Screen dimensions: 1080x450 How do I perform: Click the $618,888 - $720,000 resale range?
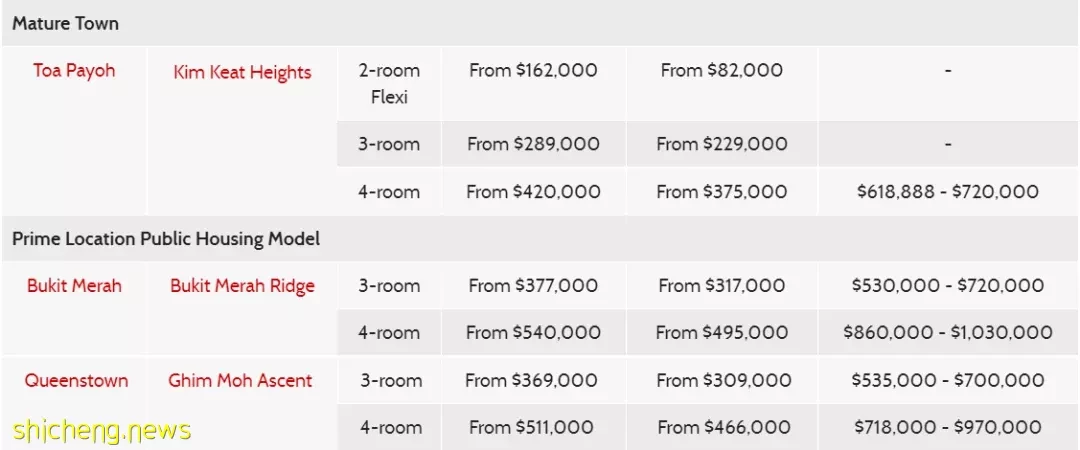pyautogui.click(x=948, y=192)
